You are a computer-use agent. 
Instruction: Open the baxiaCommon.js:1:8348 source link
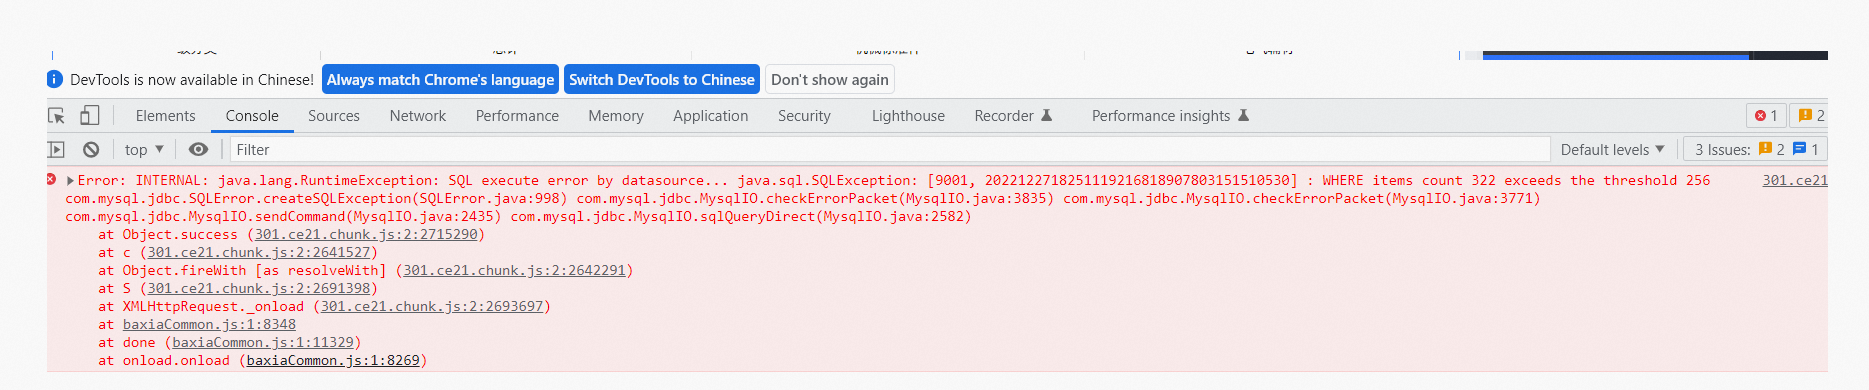pos(209,325)
